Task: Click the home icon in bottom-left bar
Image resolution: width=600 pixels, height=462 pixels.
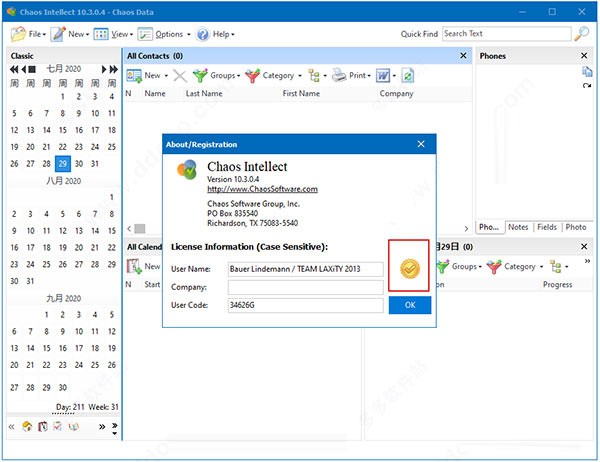Action: point(27,427)
